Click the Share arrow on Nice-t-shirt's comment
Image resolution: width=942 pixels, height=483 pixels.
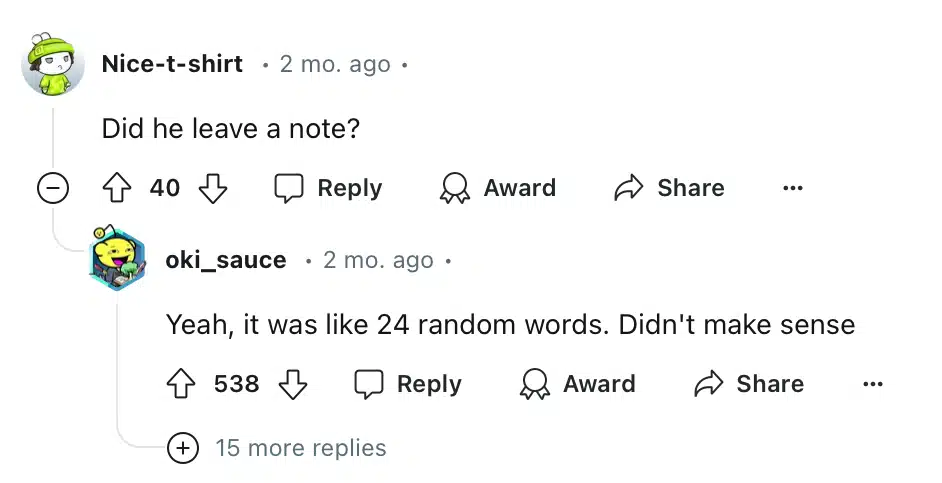coord(628,188)
